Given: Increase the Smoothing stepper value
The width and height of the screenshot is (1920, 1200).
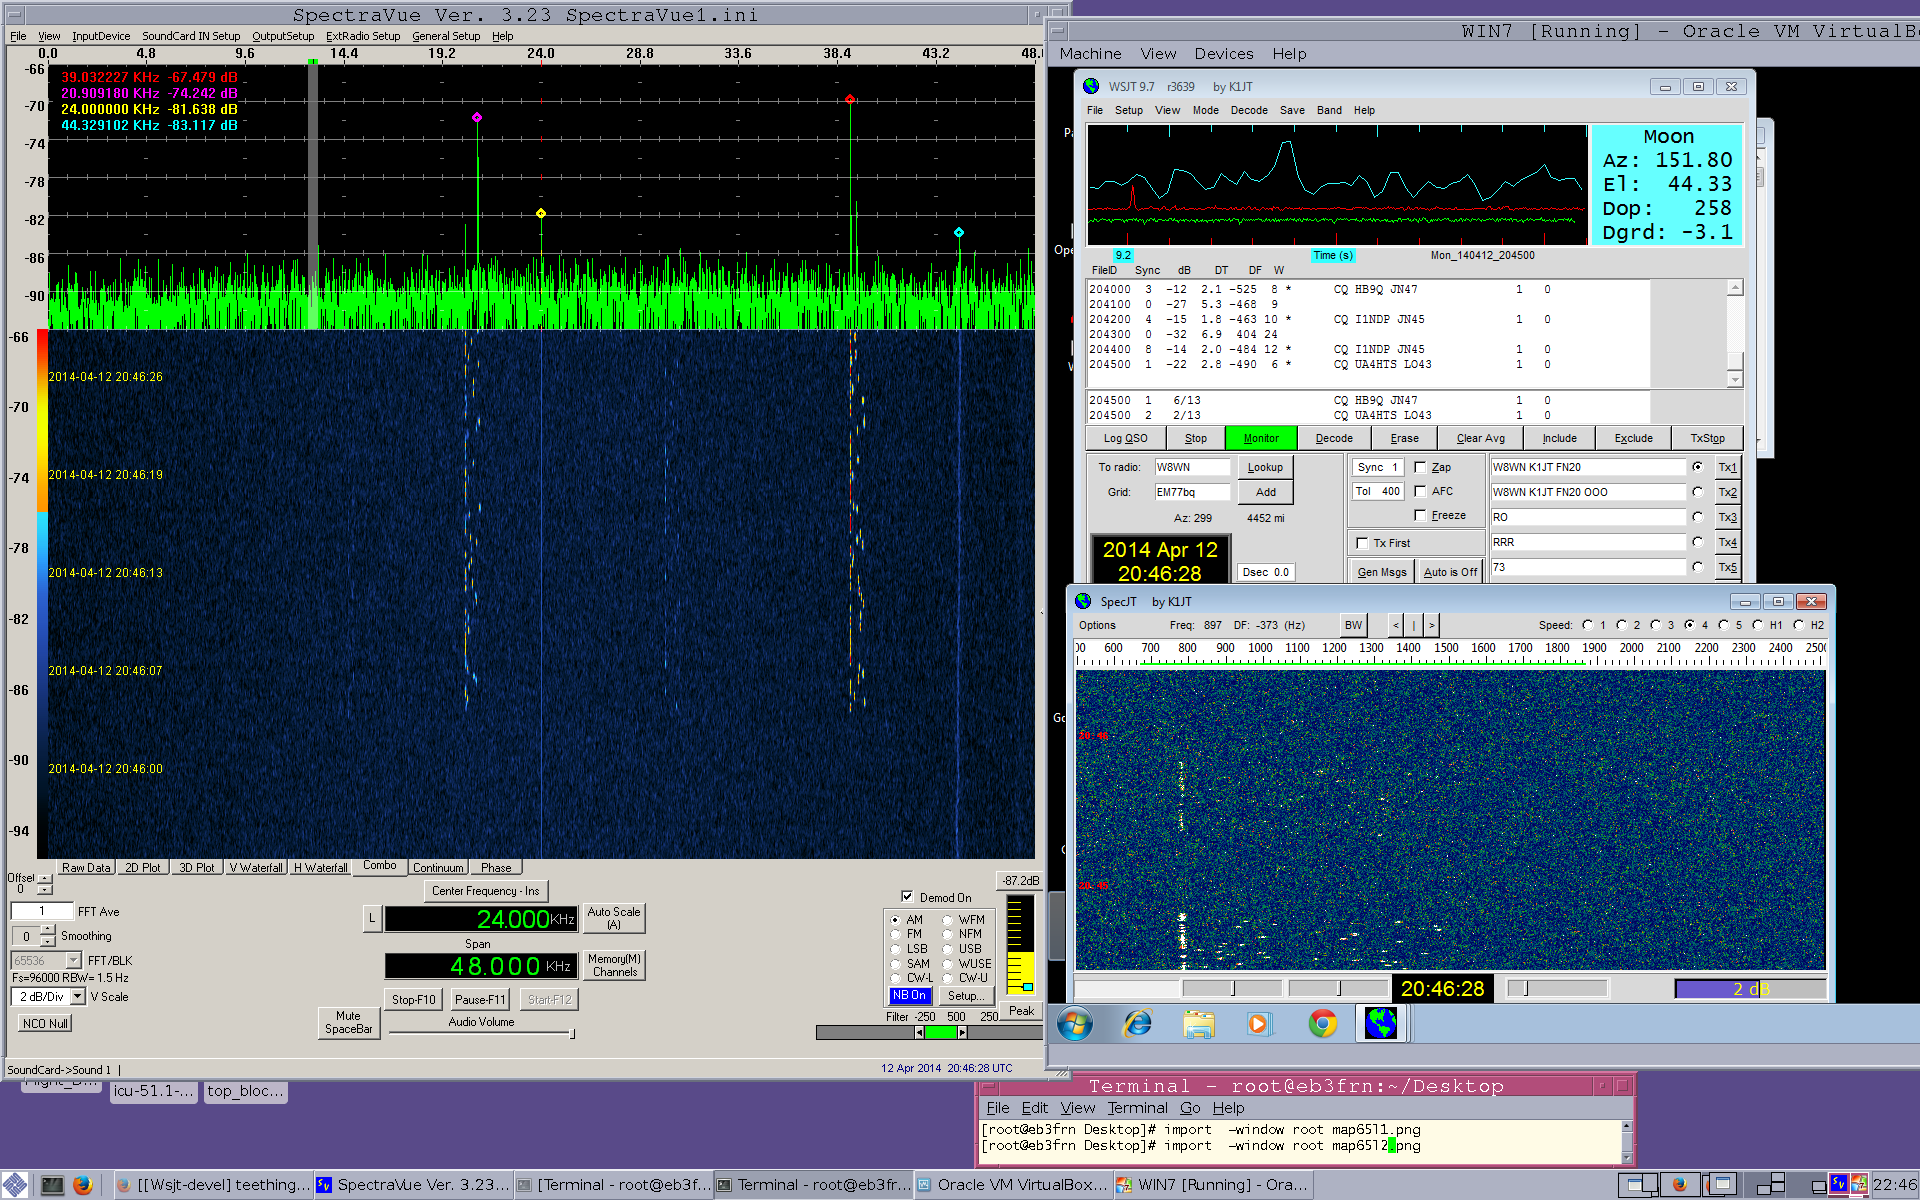Looking at the screenshot, I should [x=47, y=931].
